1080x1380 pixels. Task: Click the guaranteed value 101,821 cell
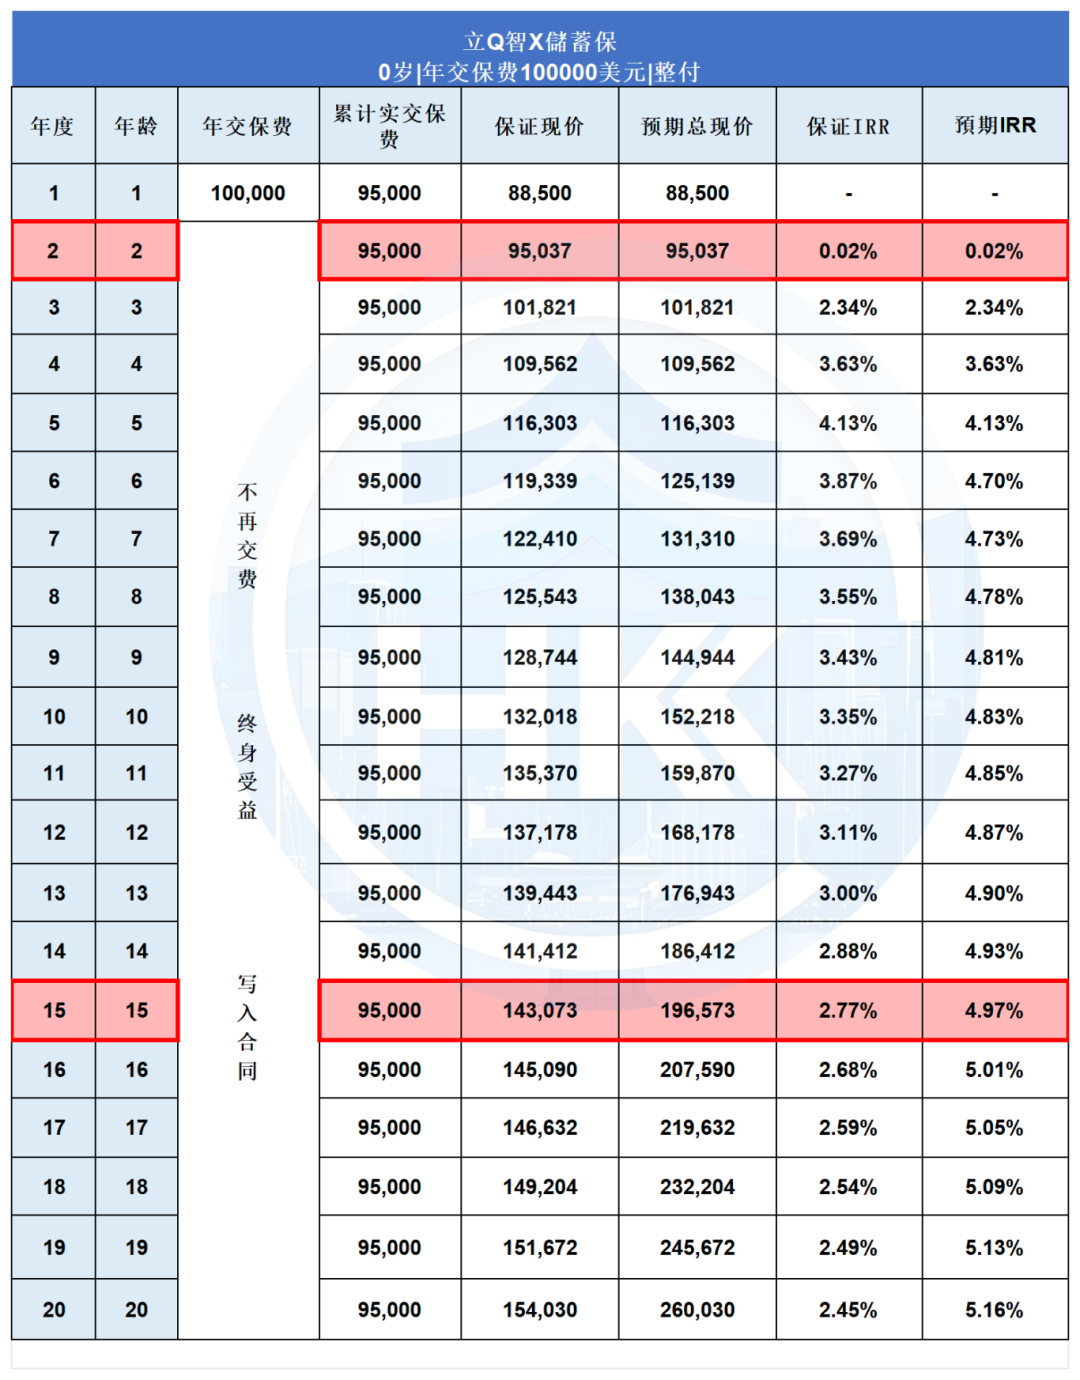coord(539,307)
